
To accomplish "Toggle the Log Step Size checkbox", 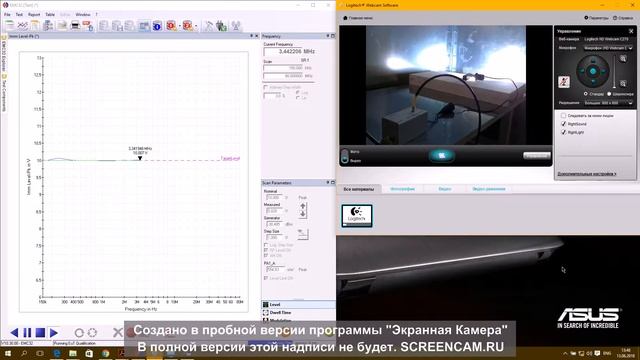I will click(x=266, y=245).
